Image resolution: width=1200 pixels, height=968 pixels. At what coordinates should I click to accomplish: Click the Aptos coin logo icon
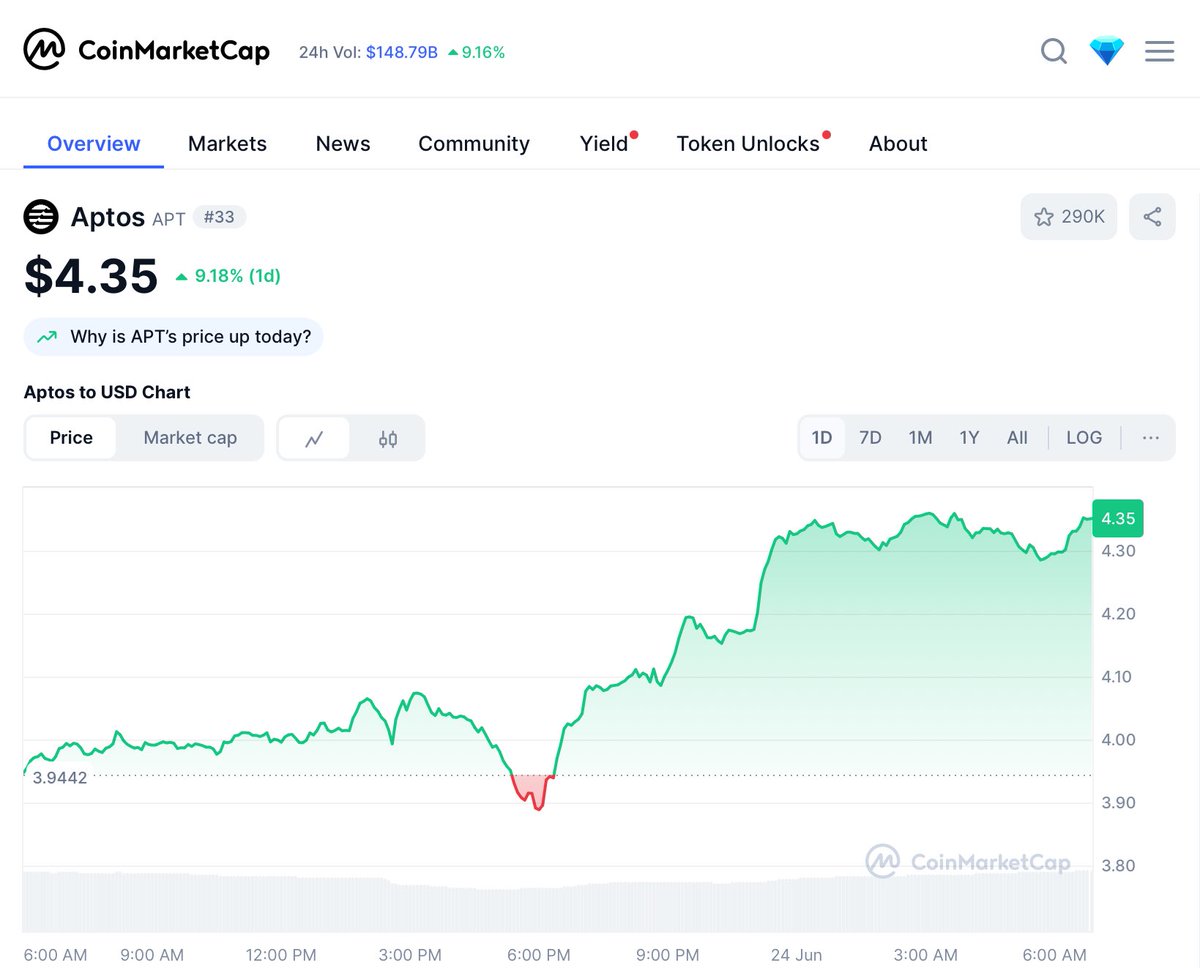[41, 216]
